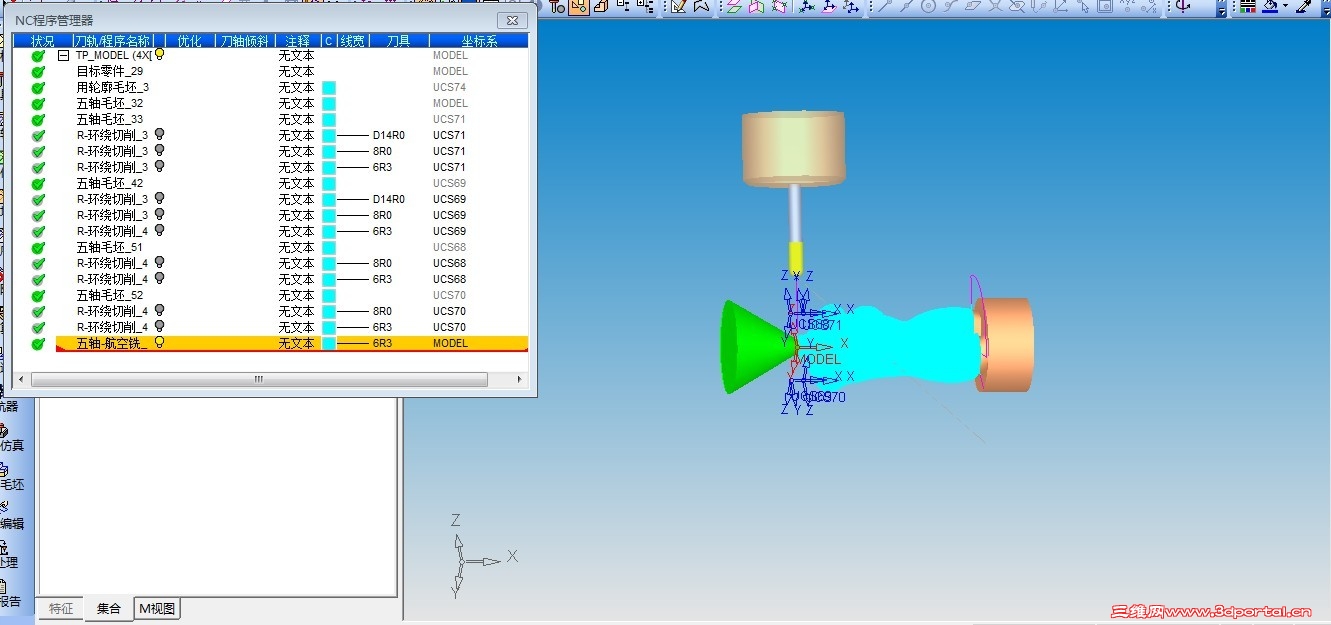Click status checkmark of 用轮廓毛坯_3
Image resolution: width=1331 pixels, height=625 pixels.
coord(39,88)
